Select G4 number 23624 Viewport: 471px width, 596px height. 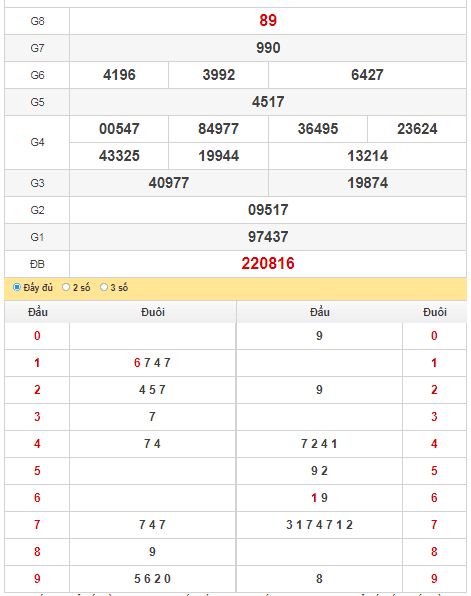point(417,129)
